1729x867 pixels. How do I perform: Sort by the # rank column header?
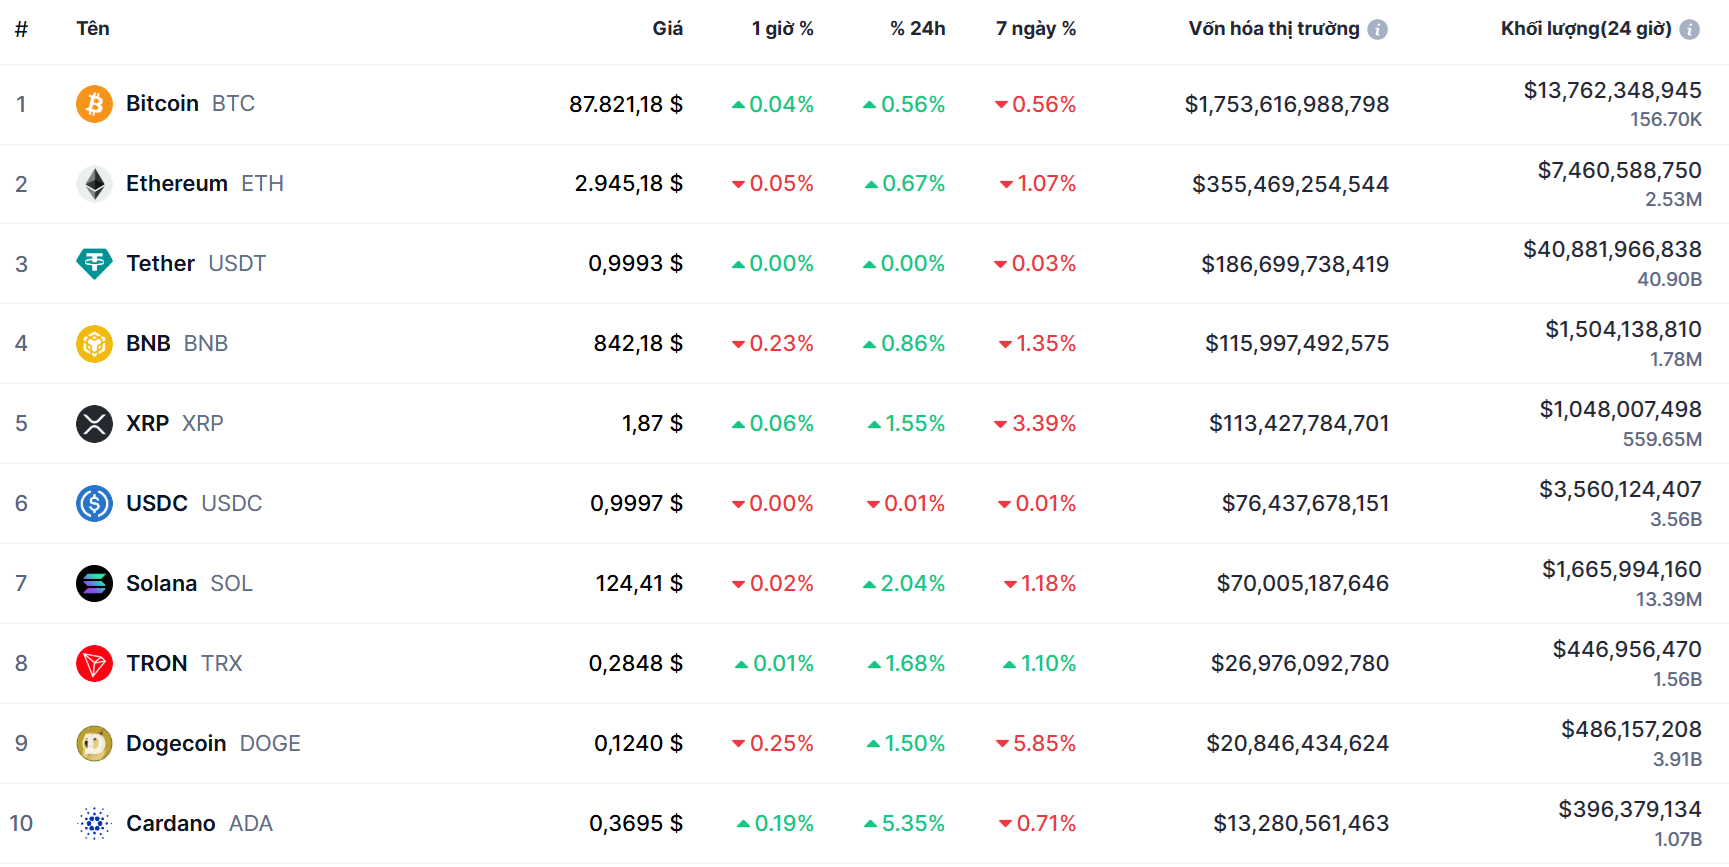[21, 29]
